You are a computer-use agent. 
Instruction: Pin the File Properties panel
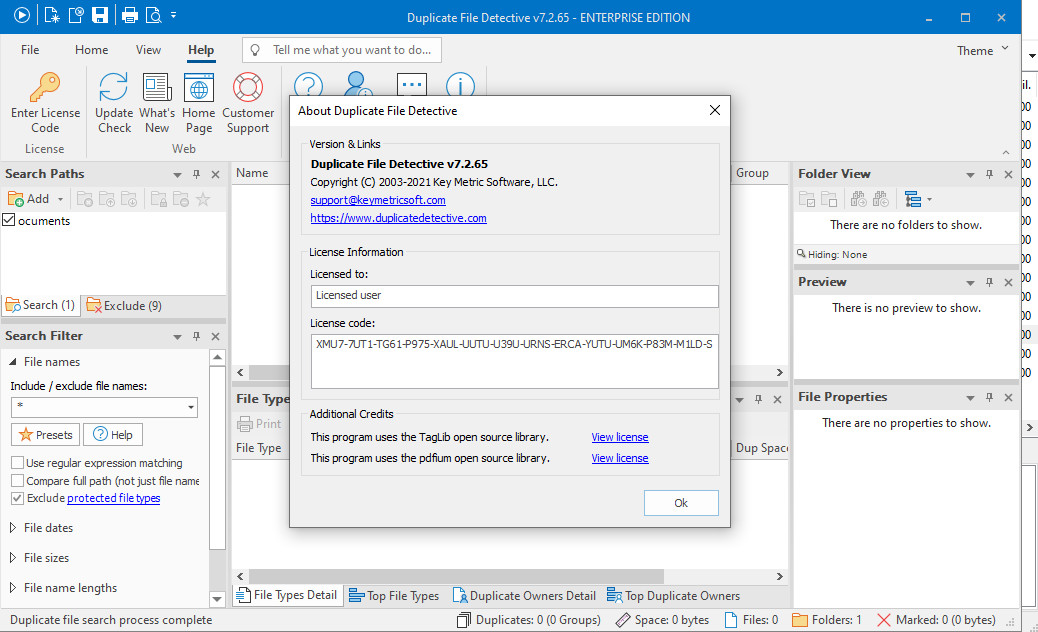tap(989, 397)
